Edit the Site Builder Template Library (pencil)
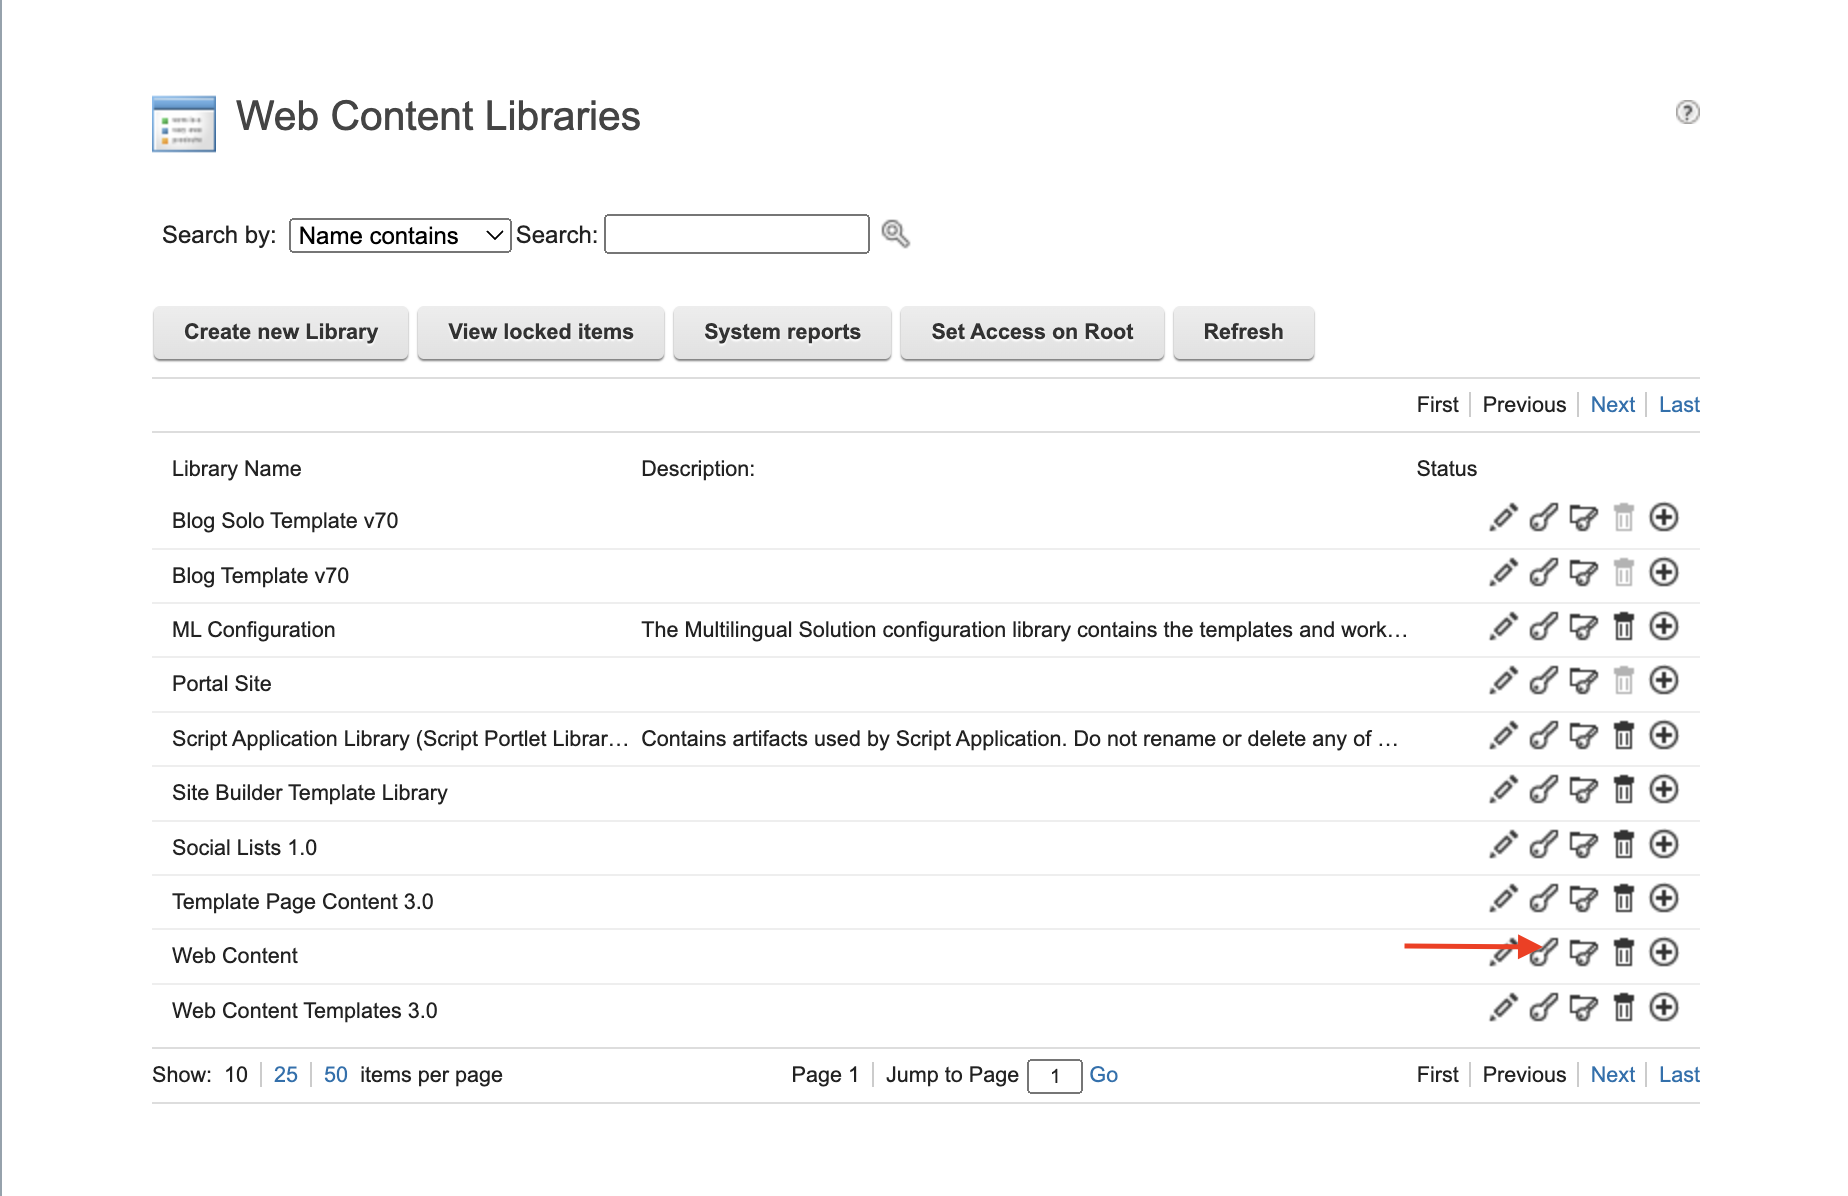Image resolution: width=1848 pixels, height=1196 pixels. click(x=1502, y=790)
